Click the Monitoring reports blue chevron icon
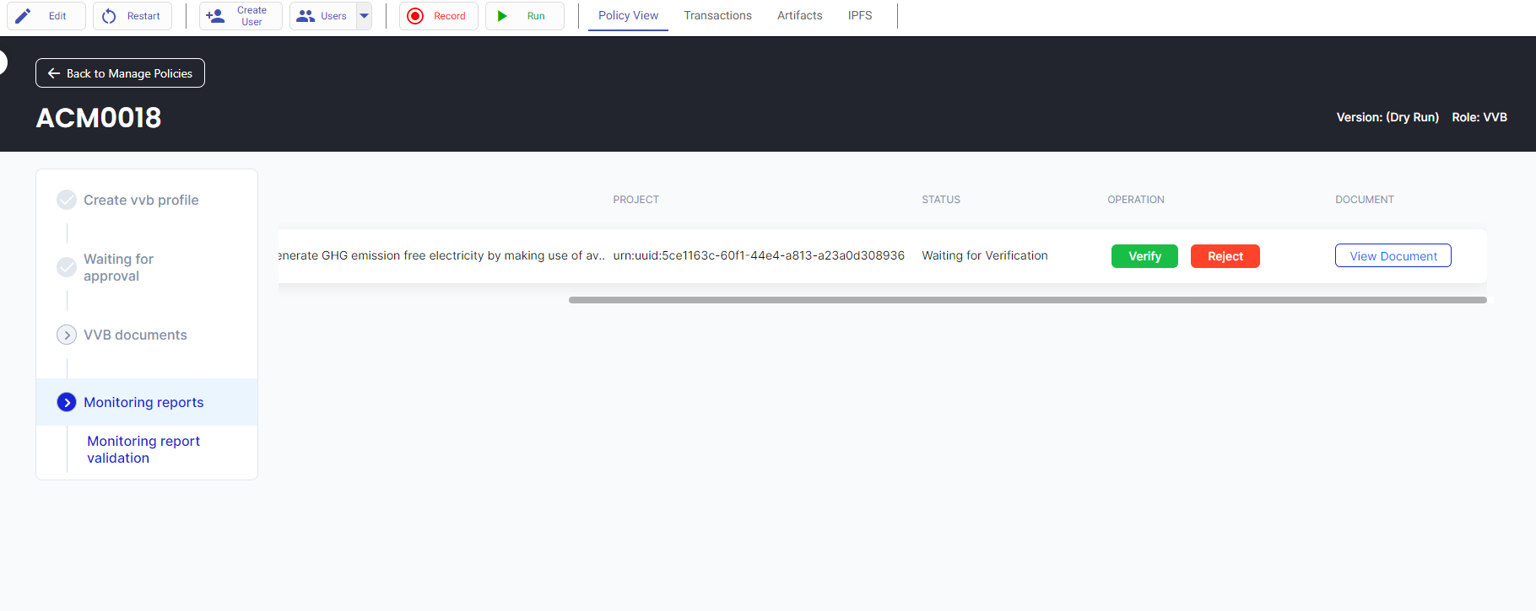 tap(67, 402)
